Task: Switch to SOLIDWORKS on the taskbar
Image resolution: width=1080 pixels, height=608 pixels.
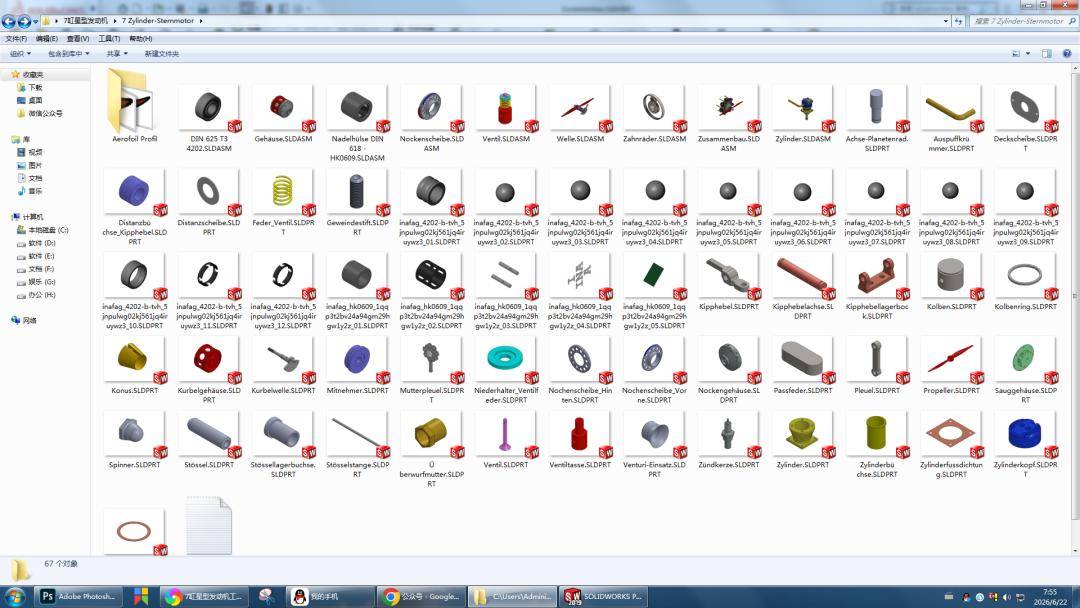Action: (x=603, y=596)
